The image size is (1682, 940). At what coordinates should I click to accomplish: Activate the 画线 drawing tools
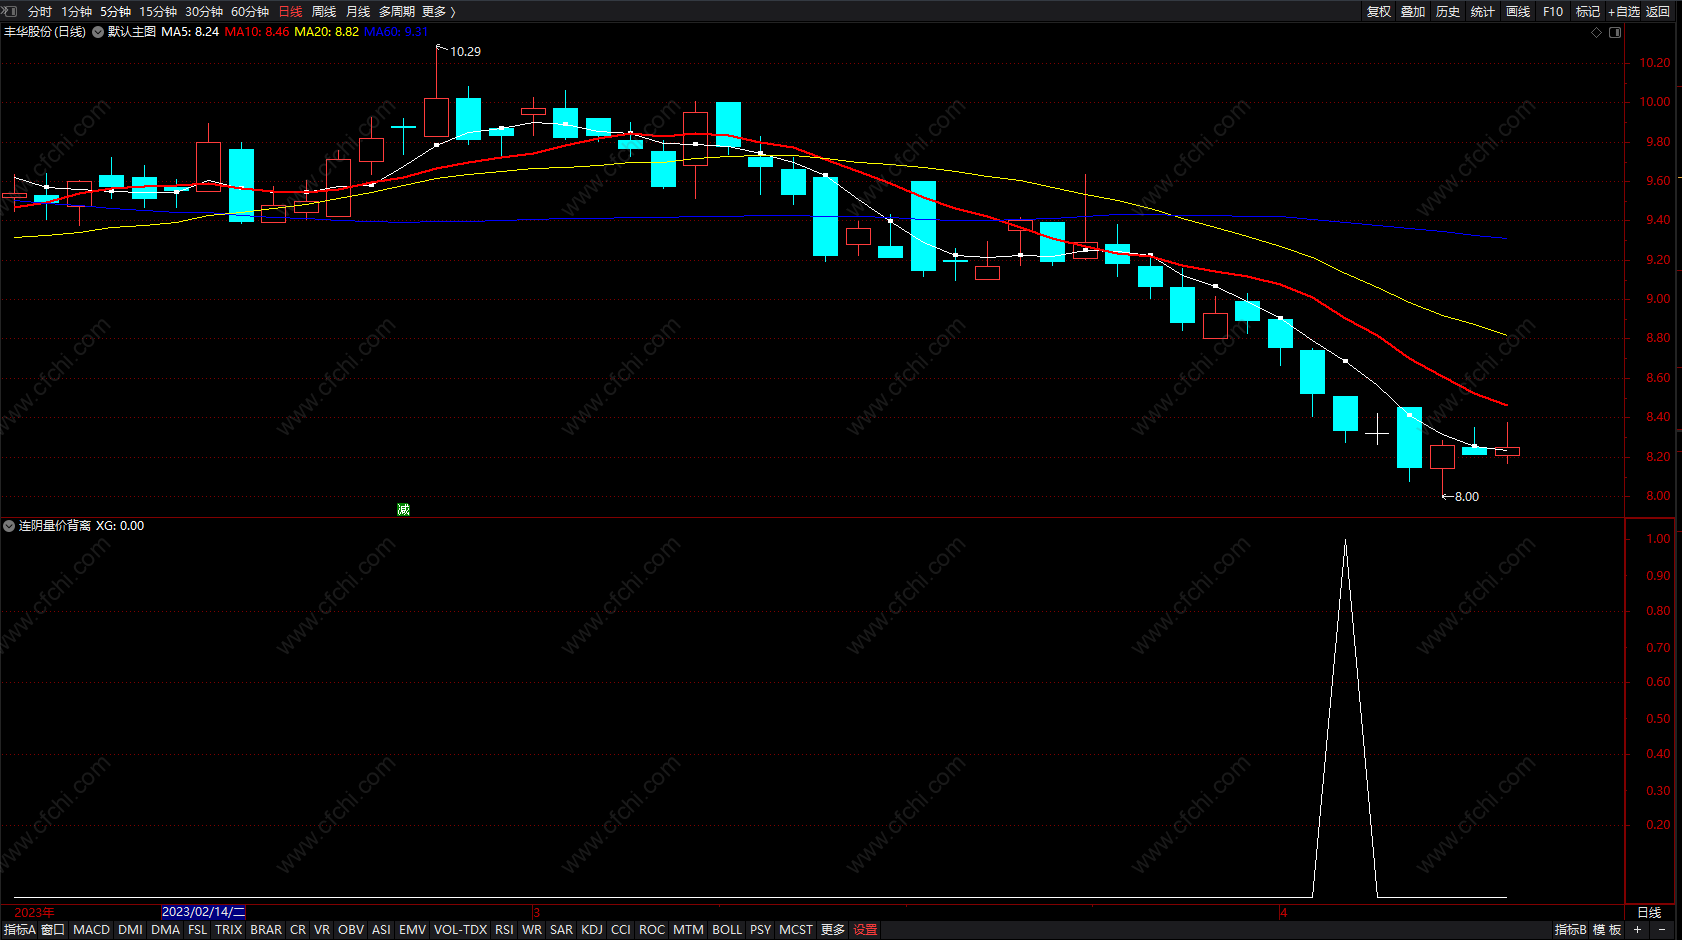click(1518, 11)
